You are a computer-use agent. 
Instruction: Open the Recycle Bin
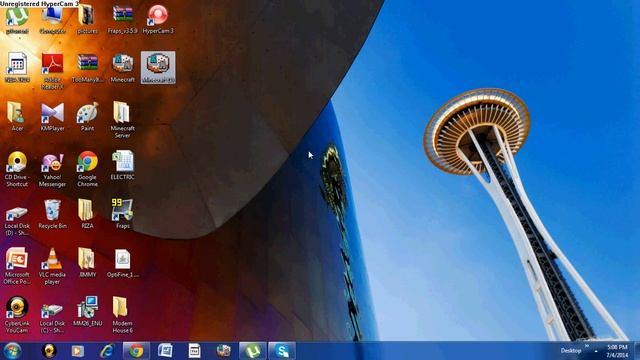[52, 214]
